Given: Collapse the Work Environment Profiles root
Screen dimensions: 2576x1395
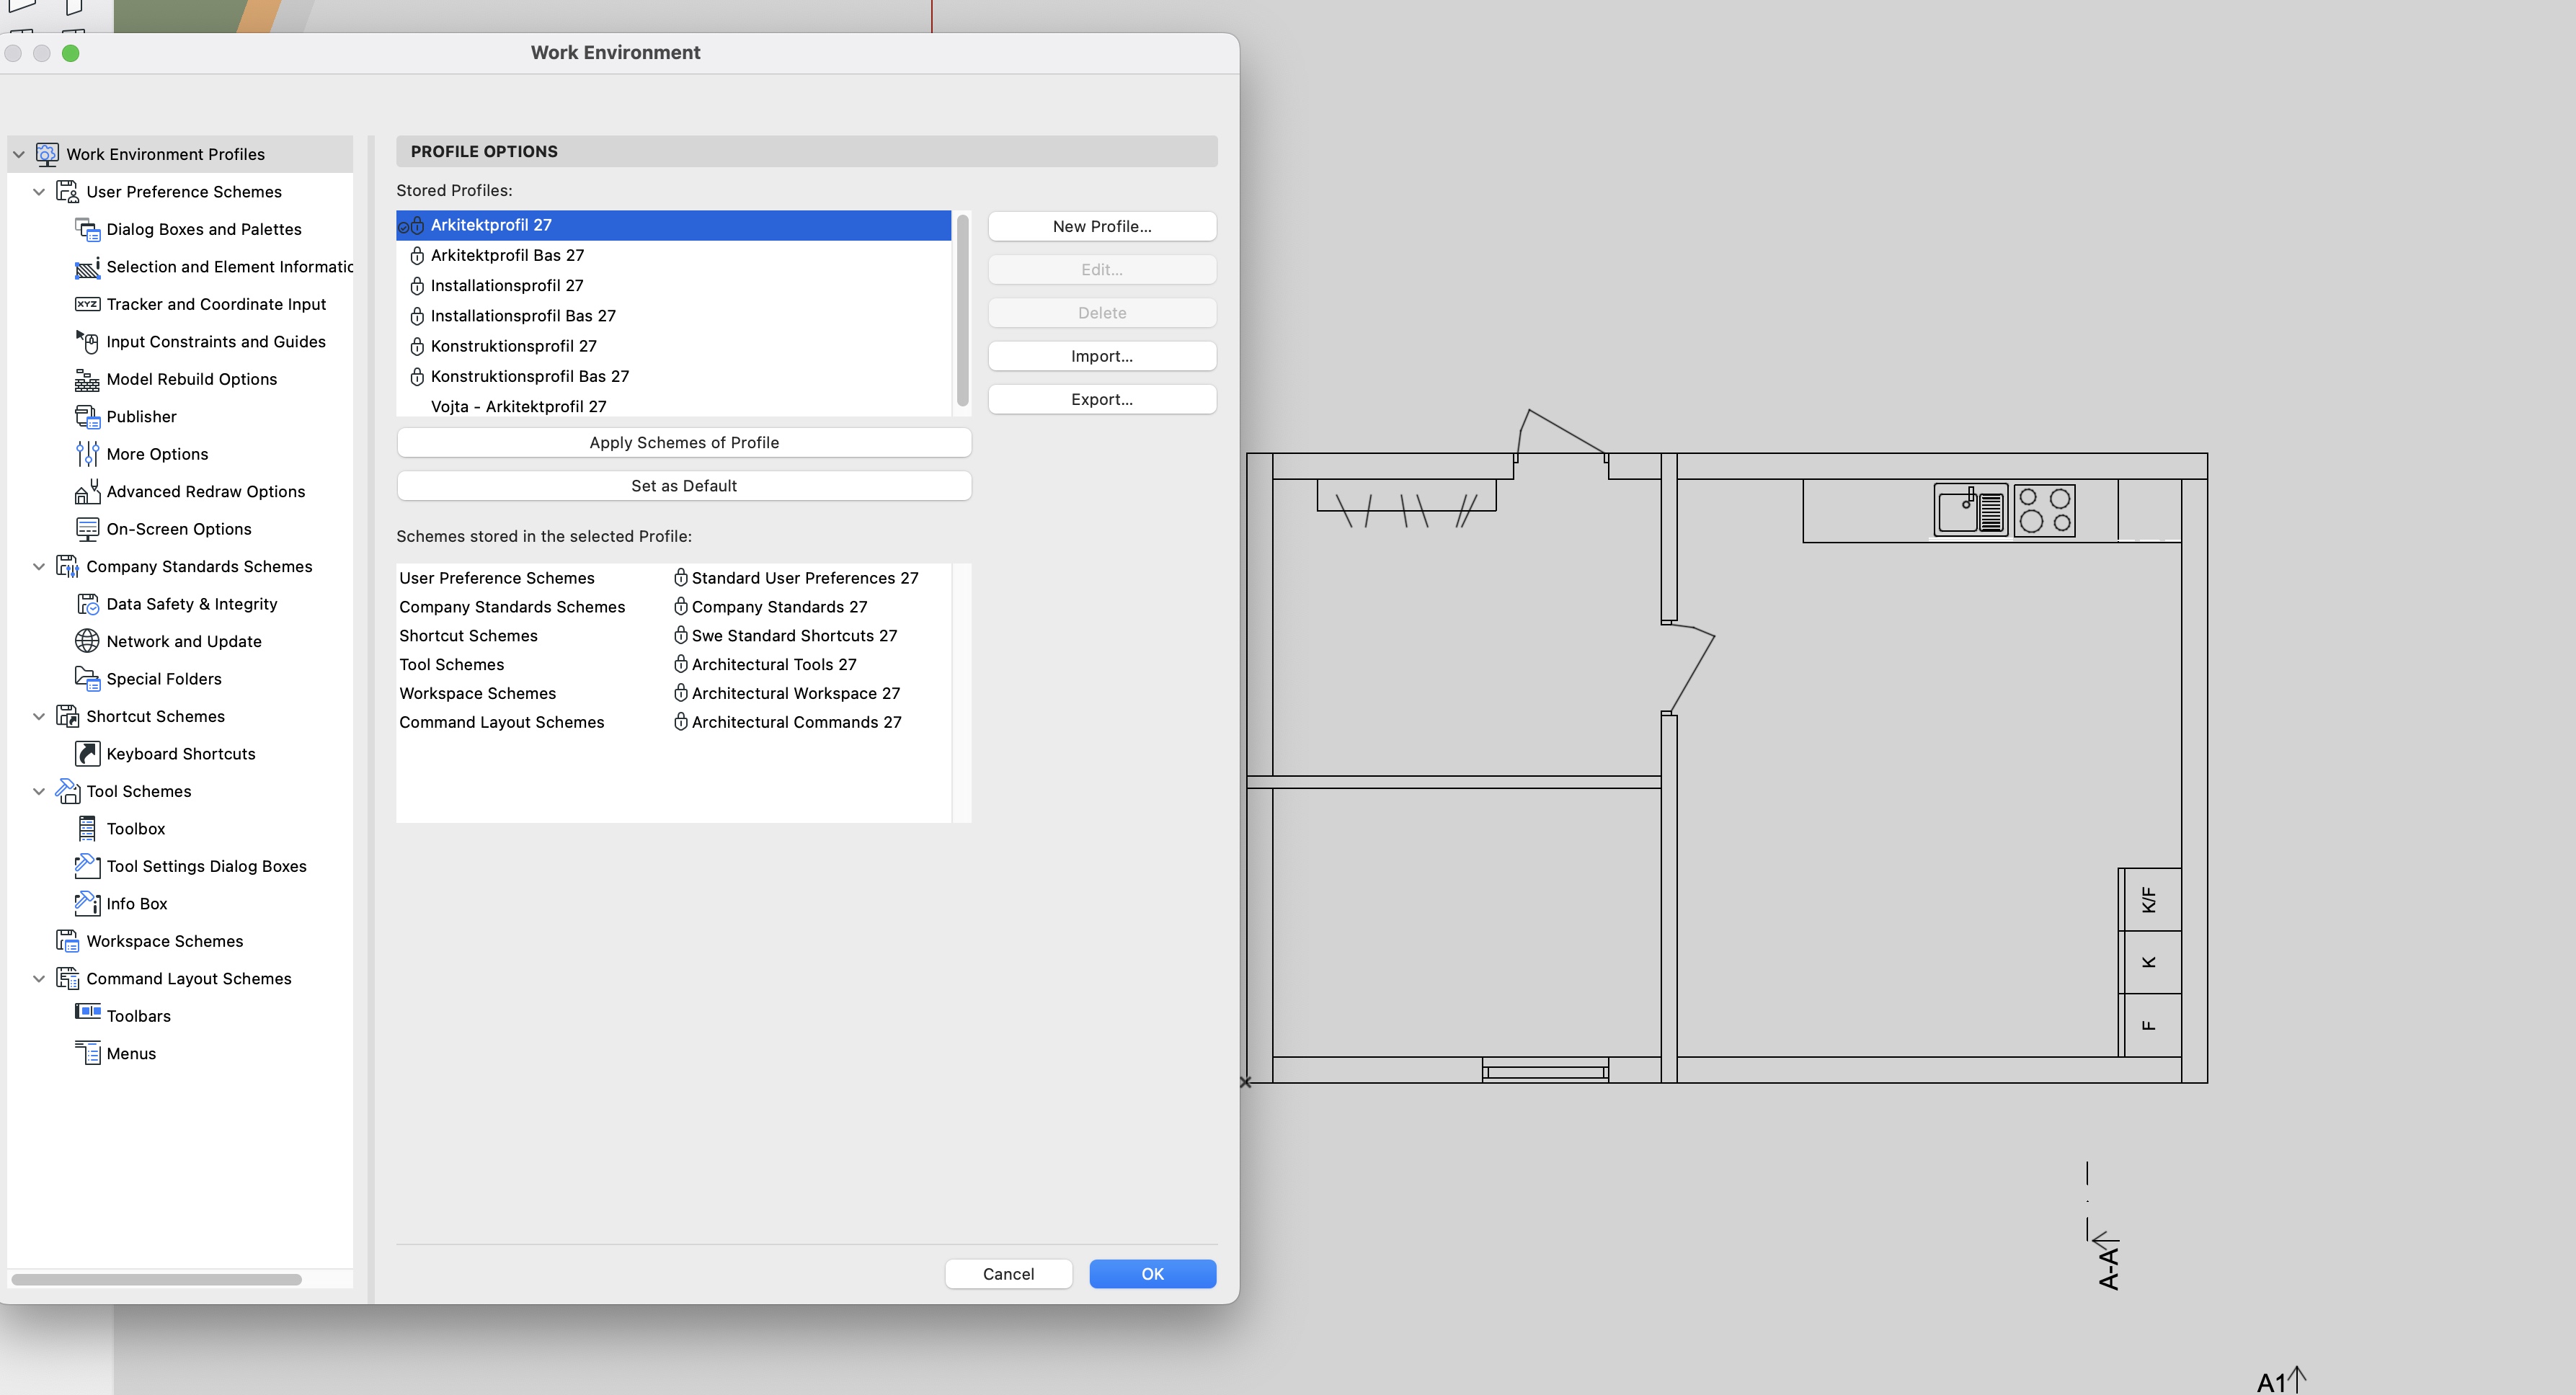Looking at the screenshot, I should pyautogui.click(x=19, y=154).
